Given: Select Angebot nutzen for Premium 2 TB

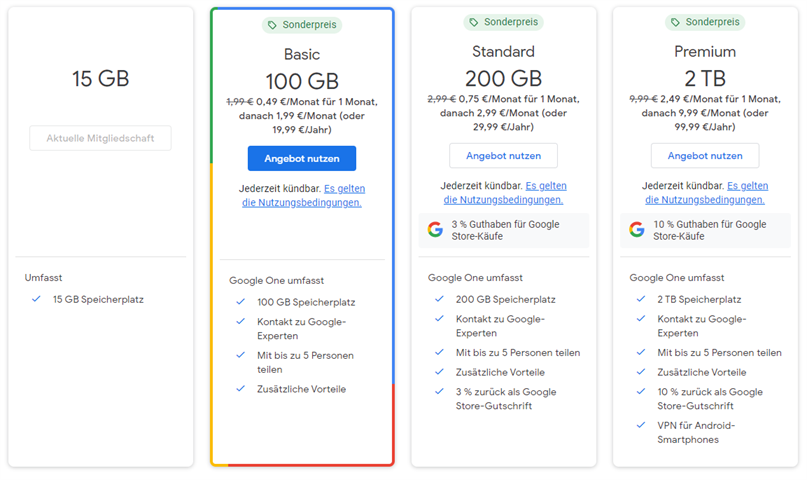Looking at the screenshot, I should [705, 156].
